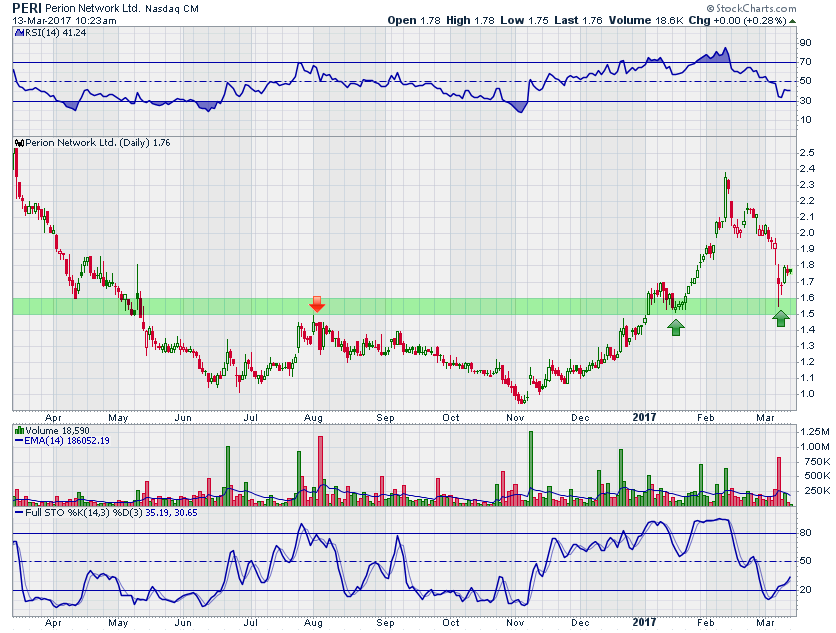Click the green up arrow below January 2017 candles
Screen dimensions: 836x633
(x=676, y=326)
